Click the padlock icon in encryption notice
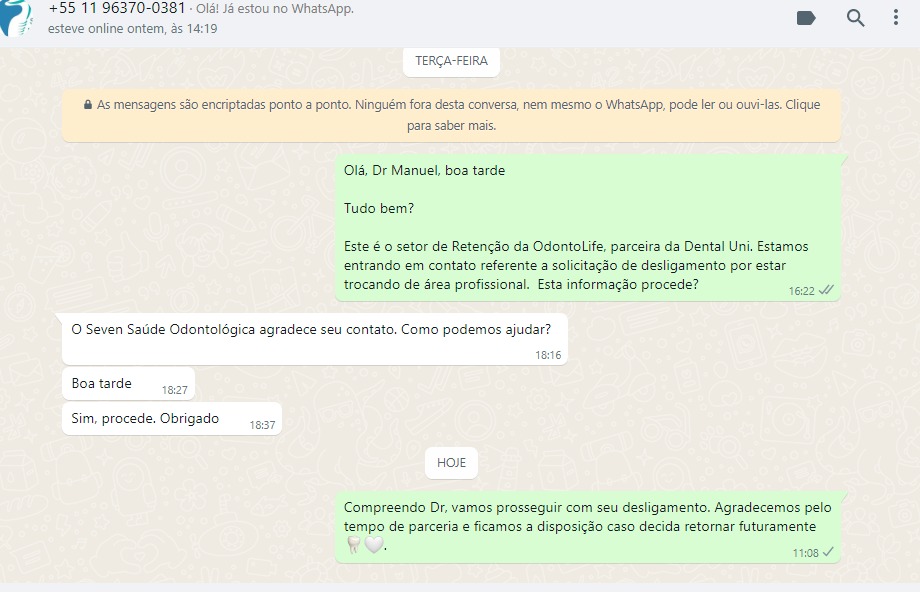This screenshot has width=920, height=592. [x=88, y=105]
